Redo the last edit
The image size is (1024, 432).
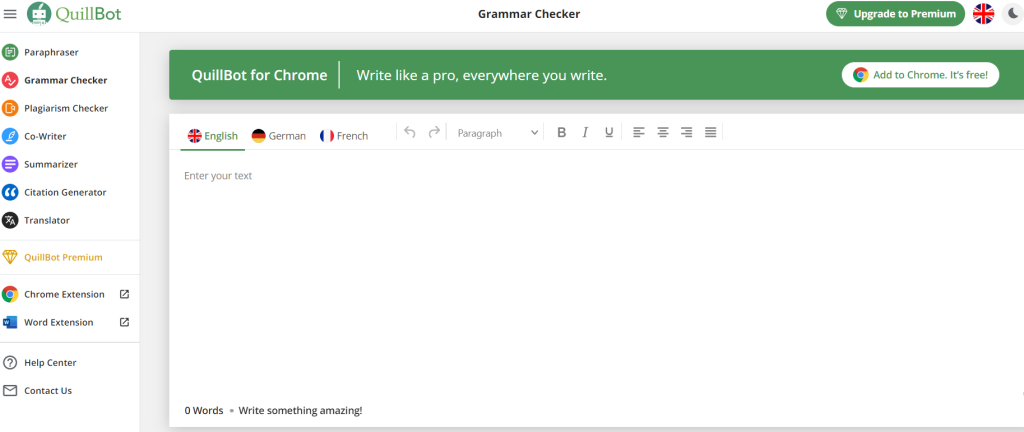tap(434, 133)
